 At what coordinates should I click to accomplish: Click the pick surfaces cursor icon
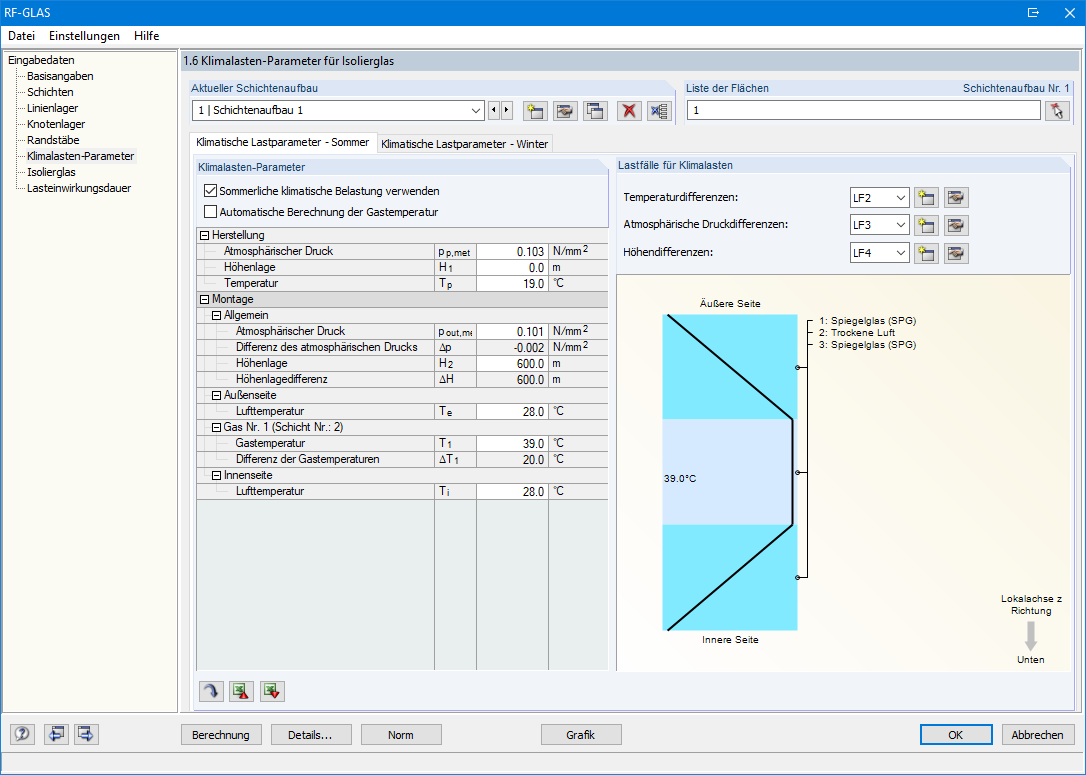pyautogui.click(x=1057, y=111)
